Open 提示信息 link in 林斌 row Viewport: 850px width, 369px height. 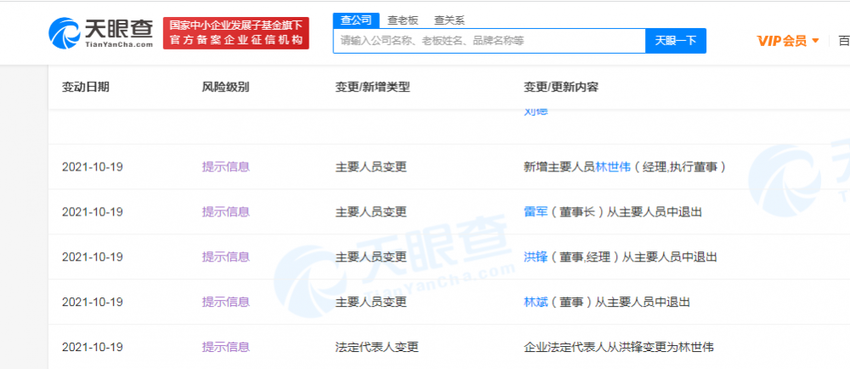[x=226, y=302]
